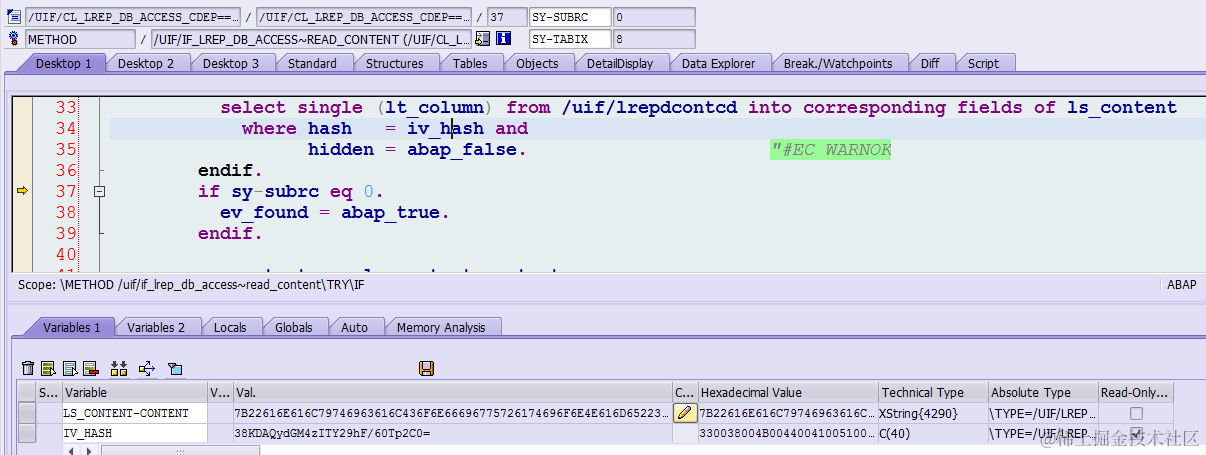Click the left scroll arrow below variable table

click(x=70, y=450)
